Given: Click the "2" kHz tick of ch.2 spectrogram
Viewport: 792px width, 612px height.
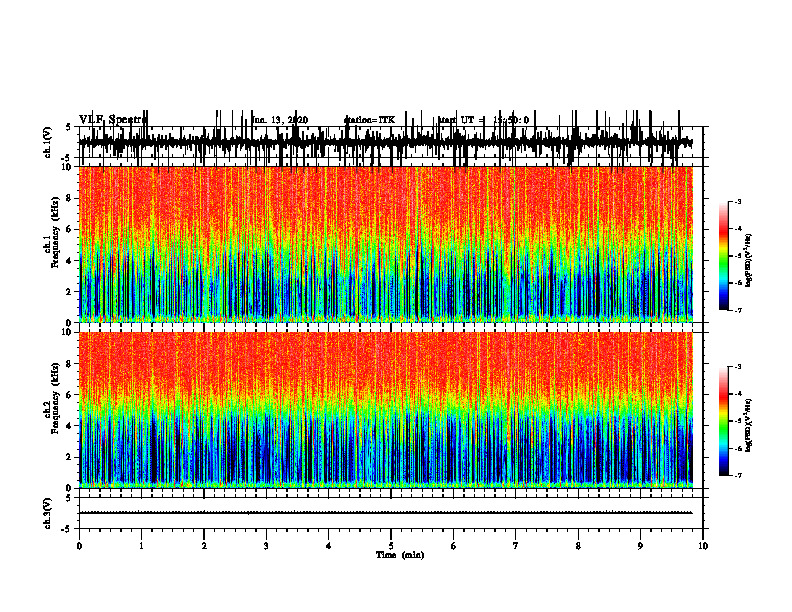Looking at the screenshot, I should pos(69,457).
